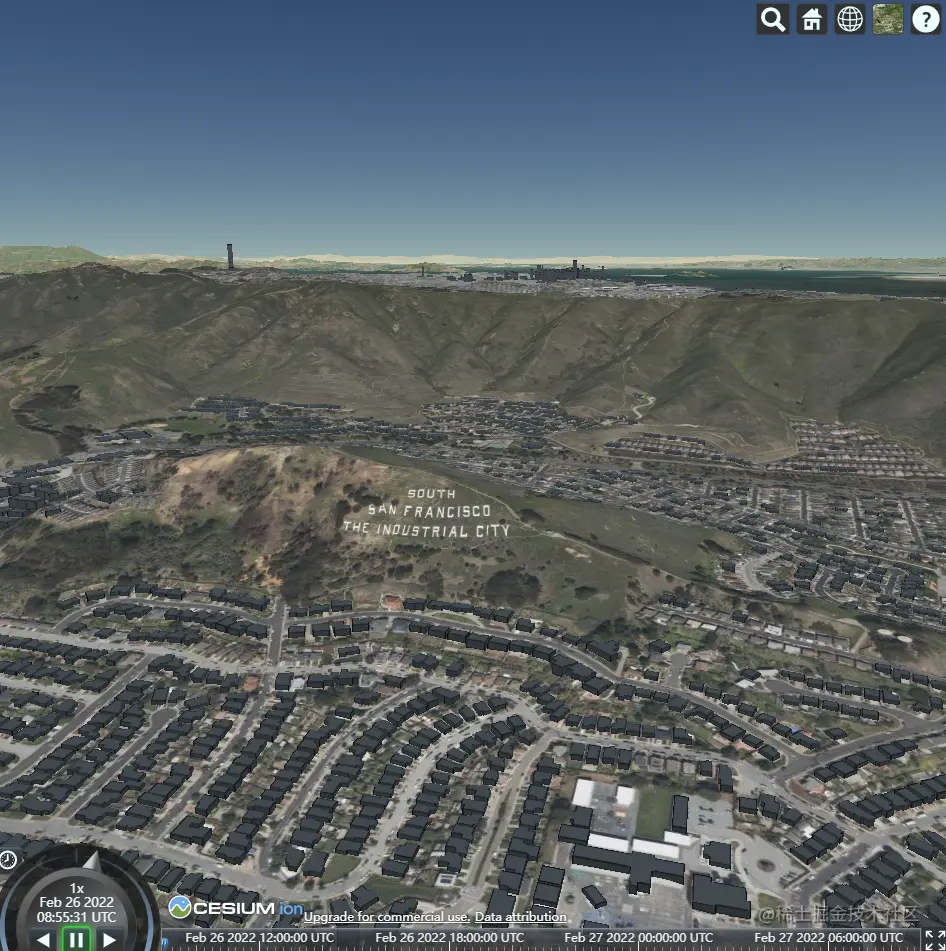The width and height of the screenshot is (946, 951).
Task: Jump timeline to Feb 26 2022 12:00:00 UTC
Action: [260, 938]
